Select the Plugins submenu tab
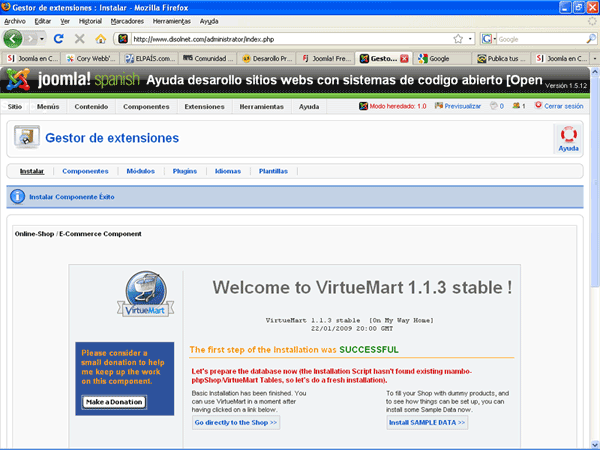Viewport: 600px width, 450px height. [184, 171]
